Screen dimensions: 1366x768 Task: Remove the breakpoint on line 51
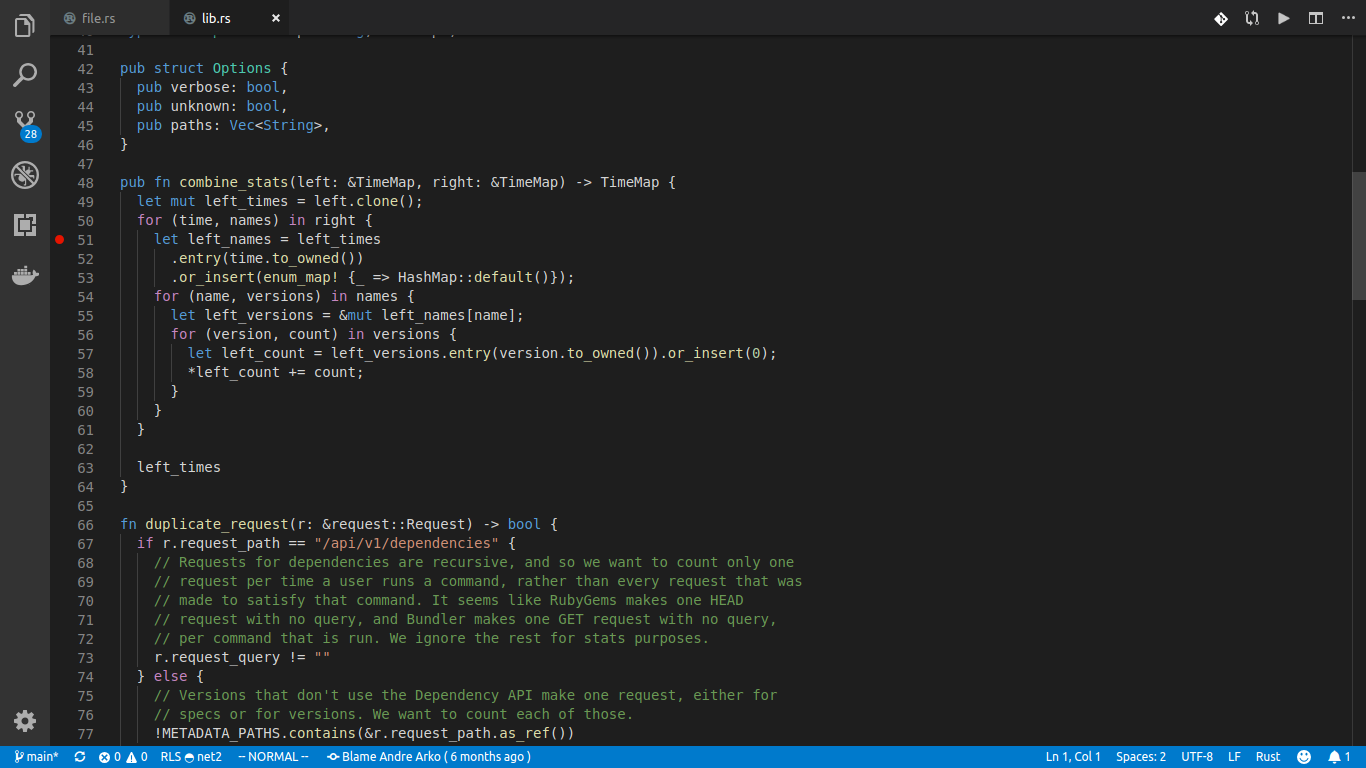coord(60,240)
